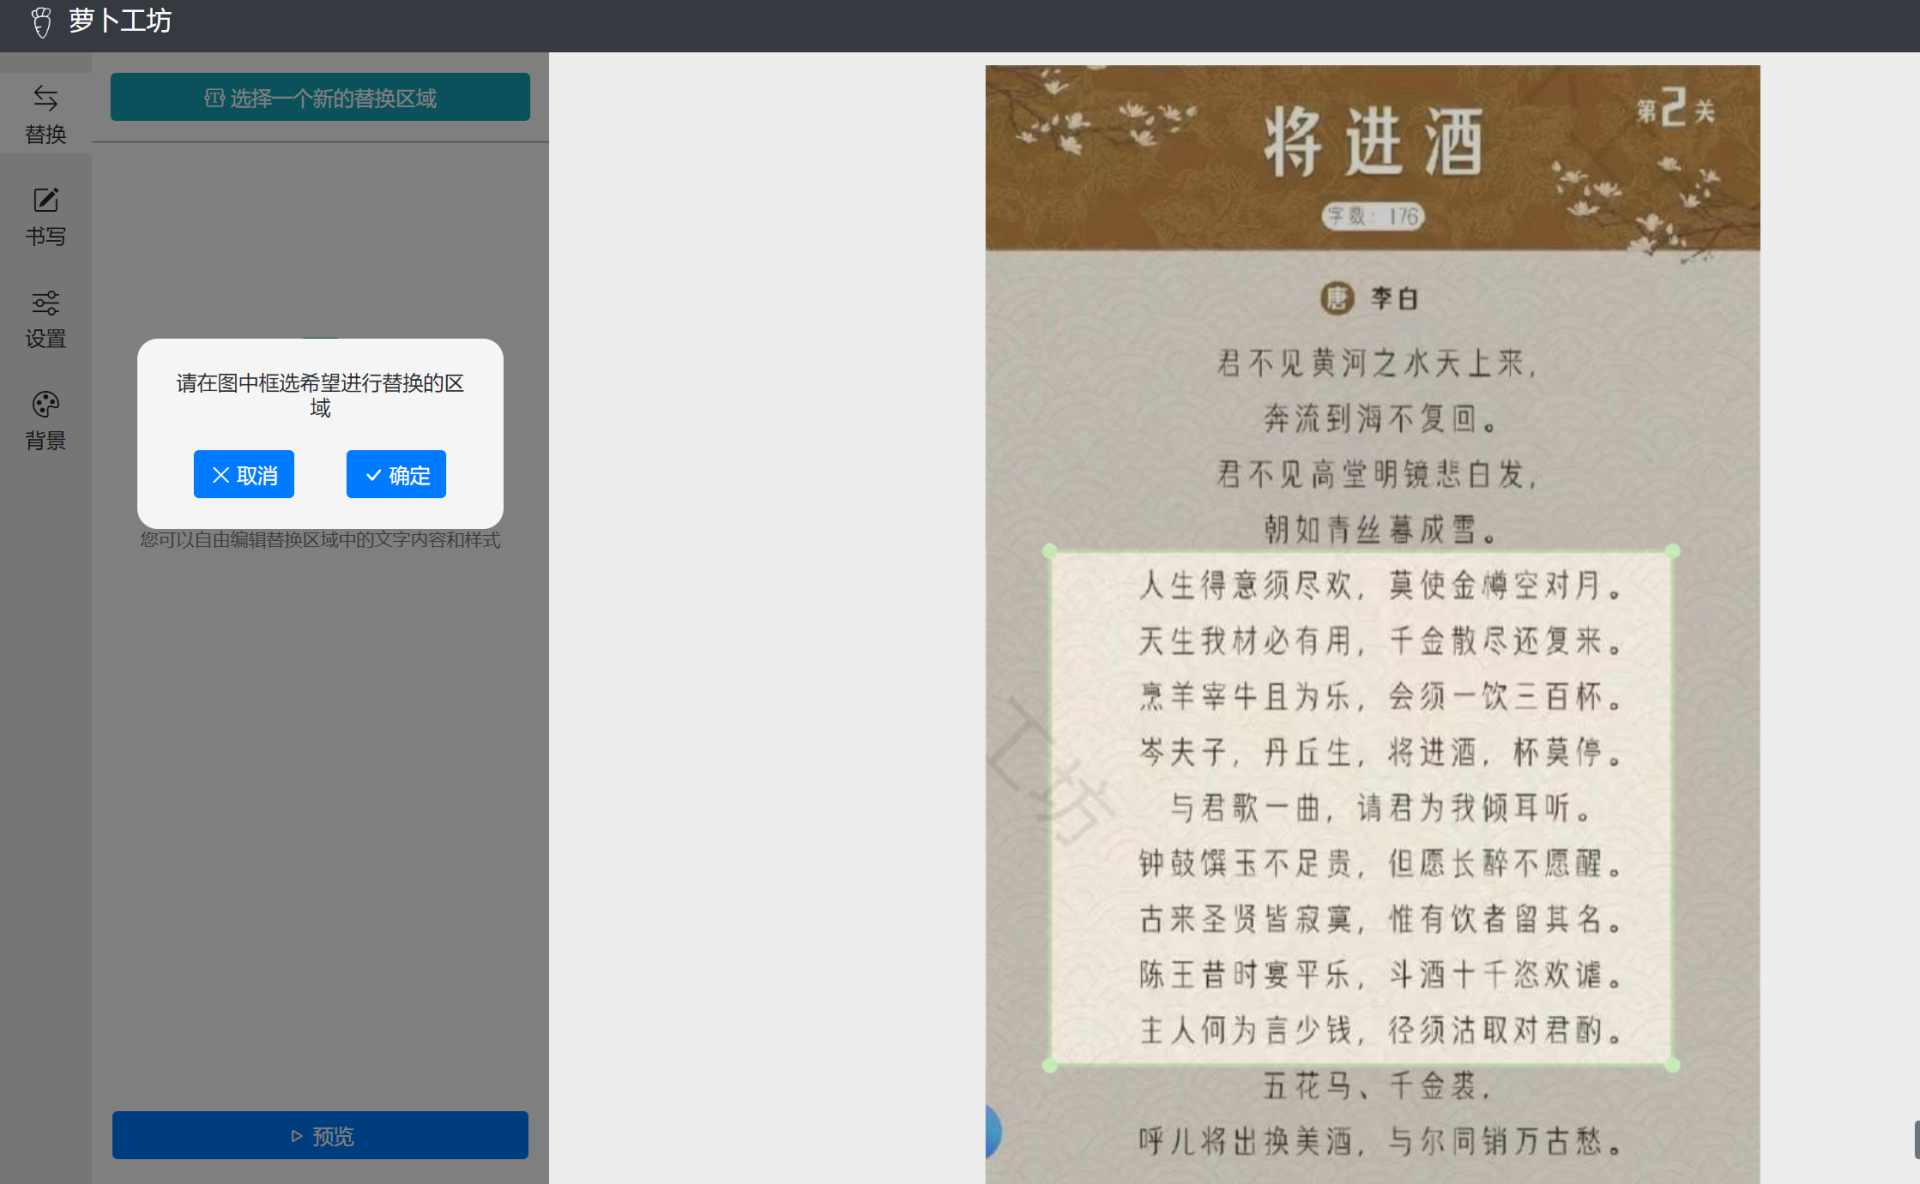Open the 替换 replace sidebar tab
The image size is (1920, 1184).
pyautogui.click(x=45, y=114)
